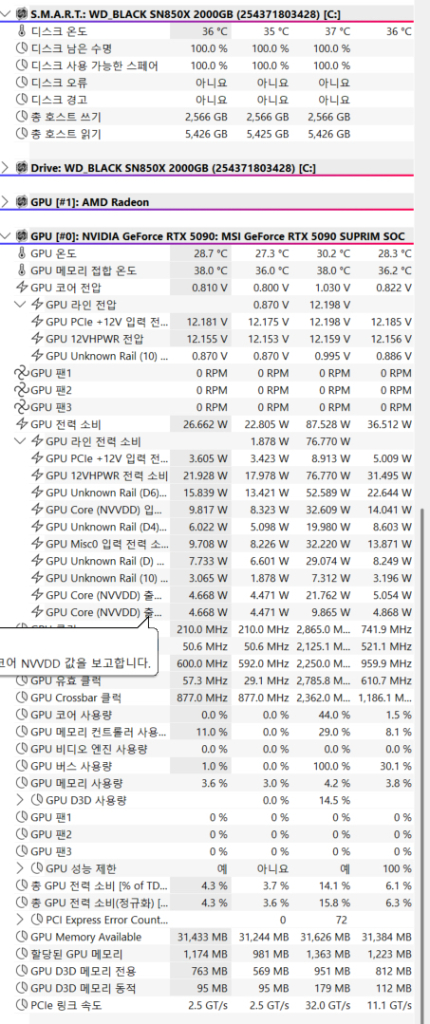Screen dimensions: 430x1024
Task: Click the chip icon of GPU [#0] NVIDIA header
Action: tap(21, 236)
